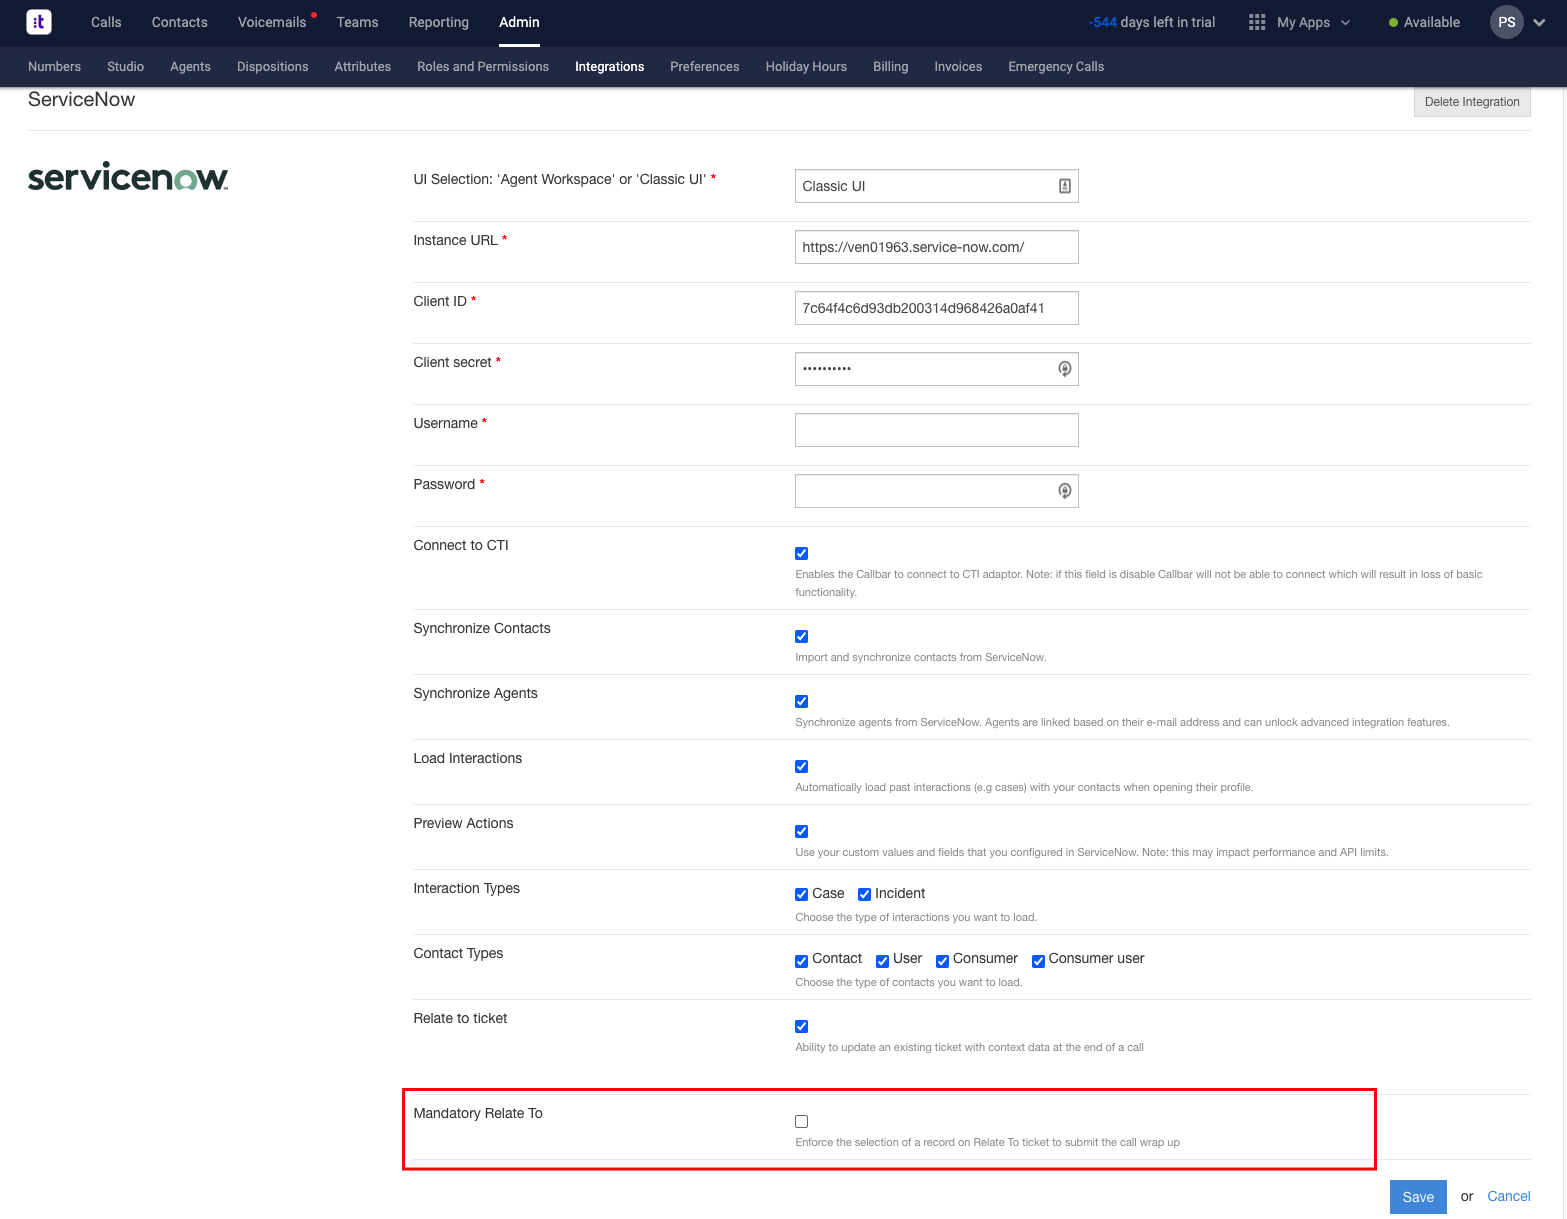This screenshot has height=1219, width=1567.
Task: Uncheck the Incident interaction type
Action: point(864,893)
